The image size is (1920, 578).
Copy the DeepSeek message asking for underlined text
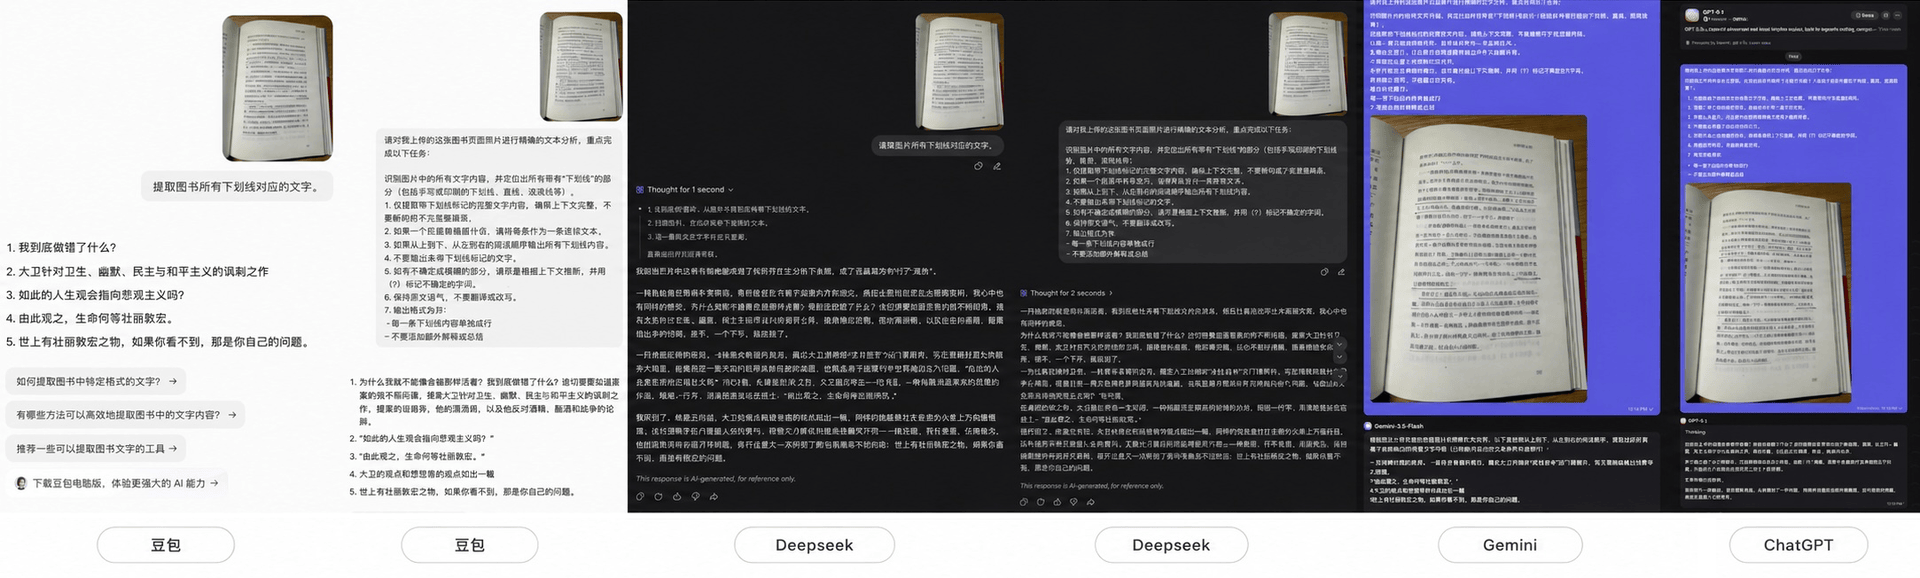click(978, 166)
